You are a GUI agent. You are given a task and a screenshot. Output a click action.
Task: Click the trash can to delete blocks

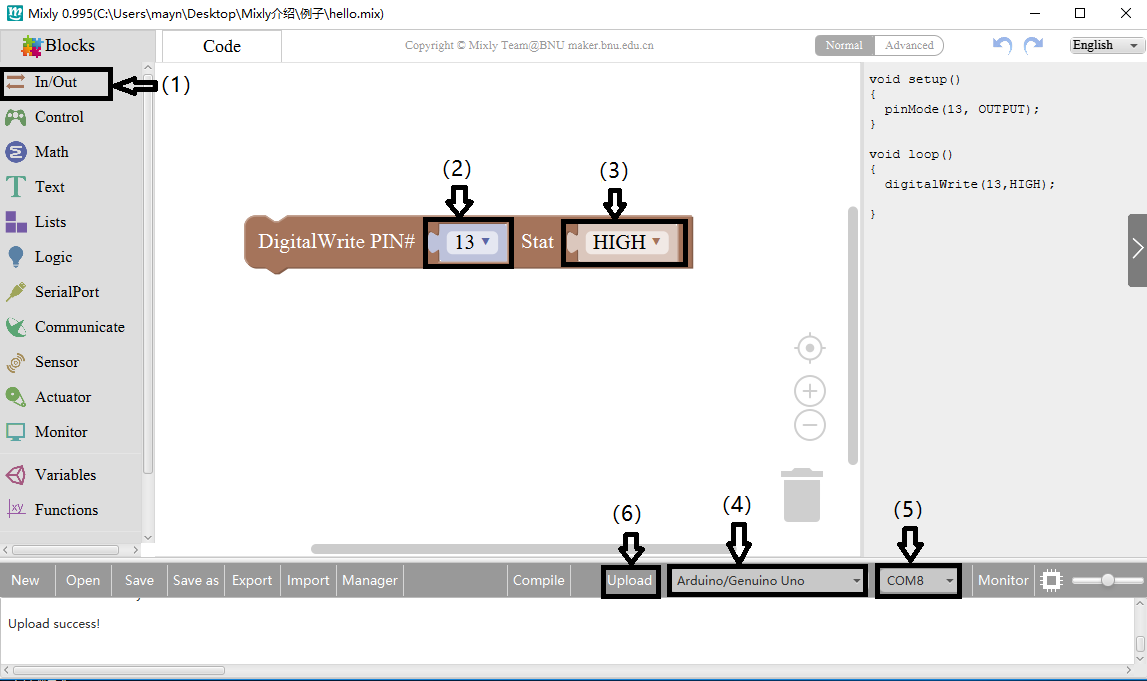[x=801, y=493]
